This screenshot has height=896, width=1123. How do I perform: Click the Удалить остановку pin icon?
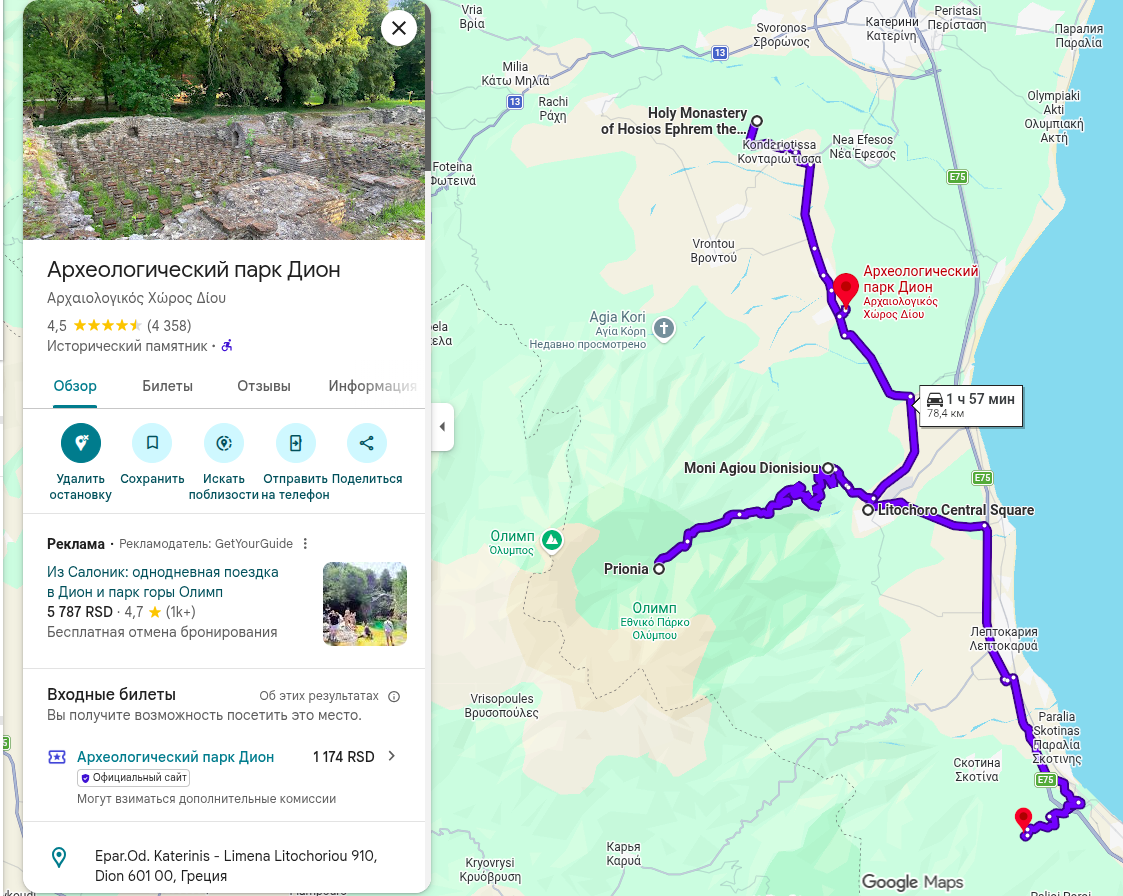[81, 443]
